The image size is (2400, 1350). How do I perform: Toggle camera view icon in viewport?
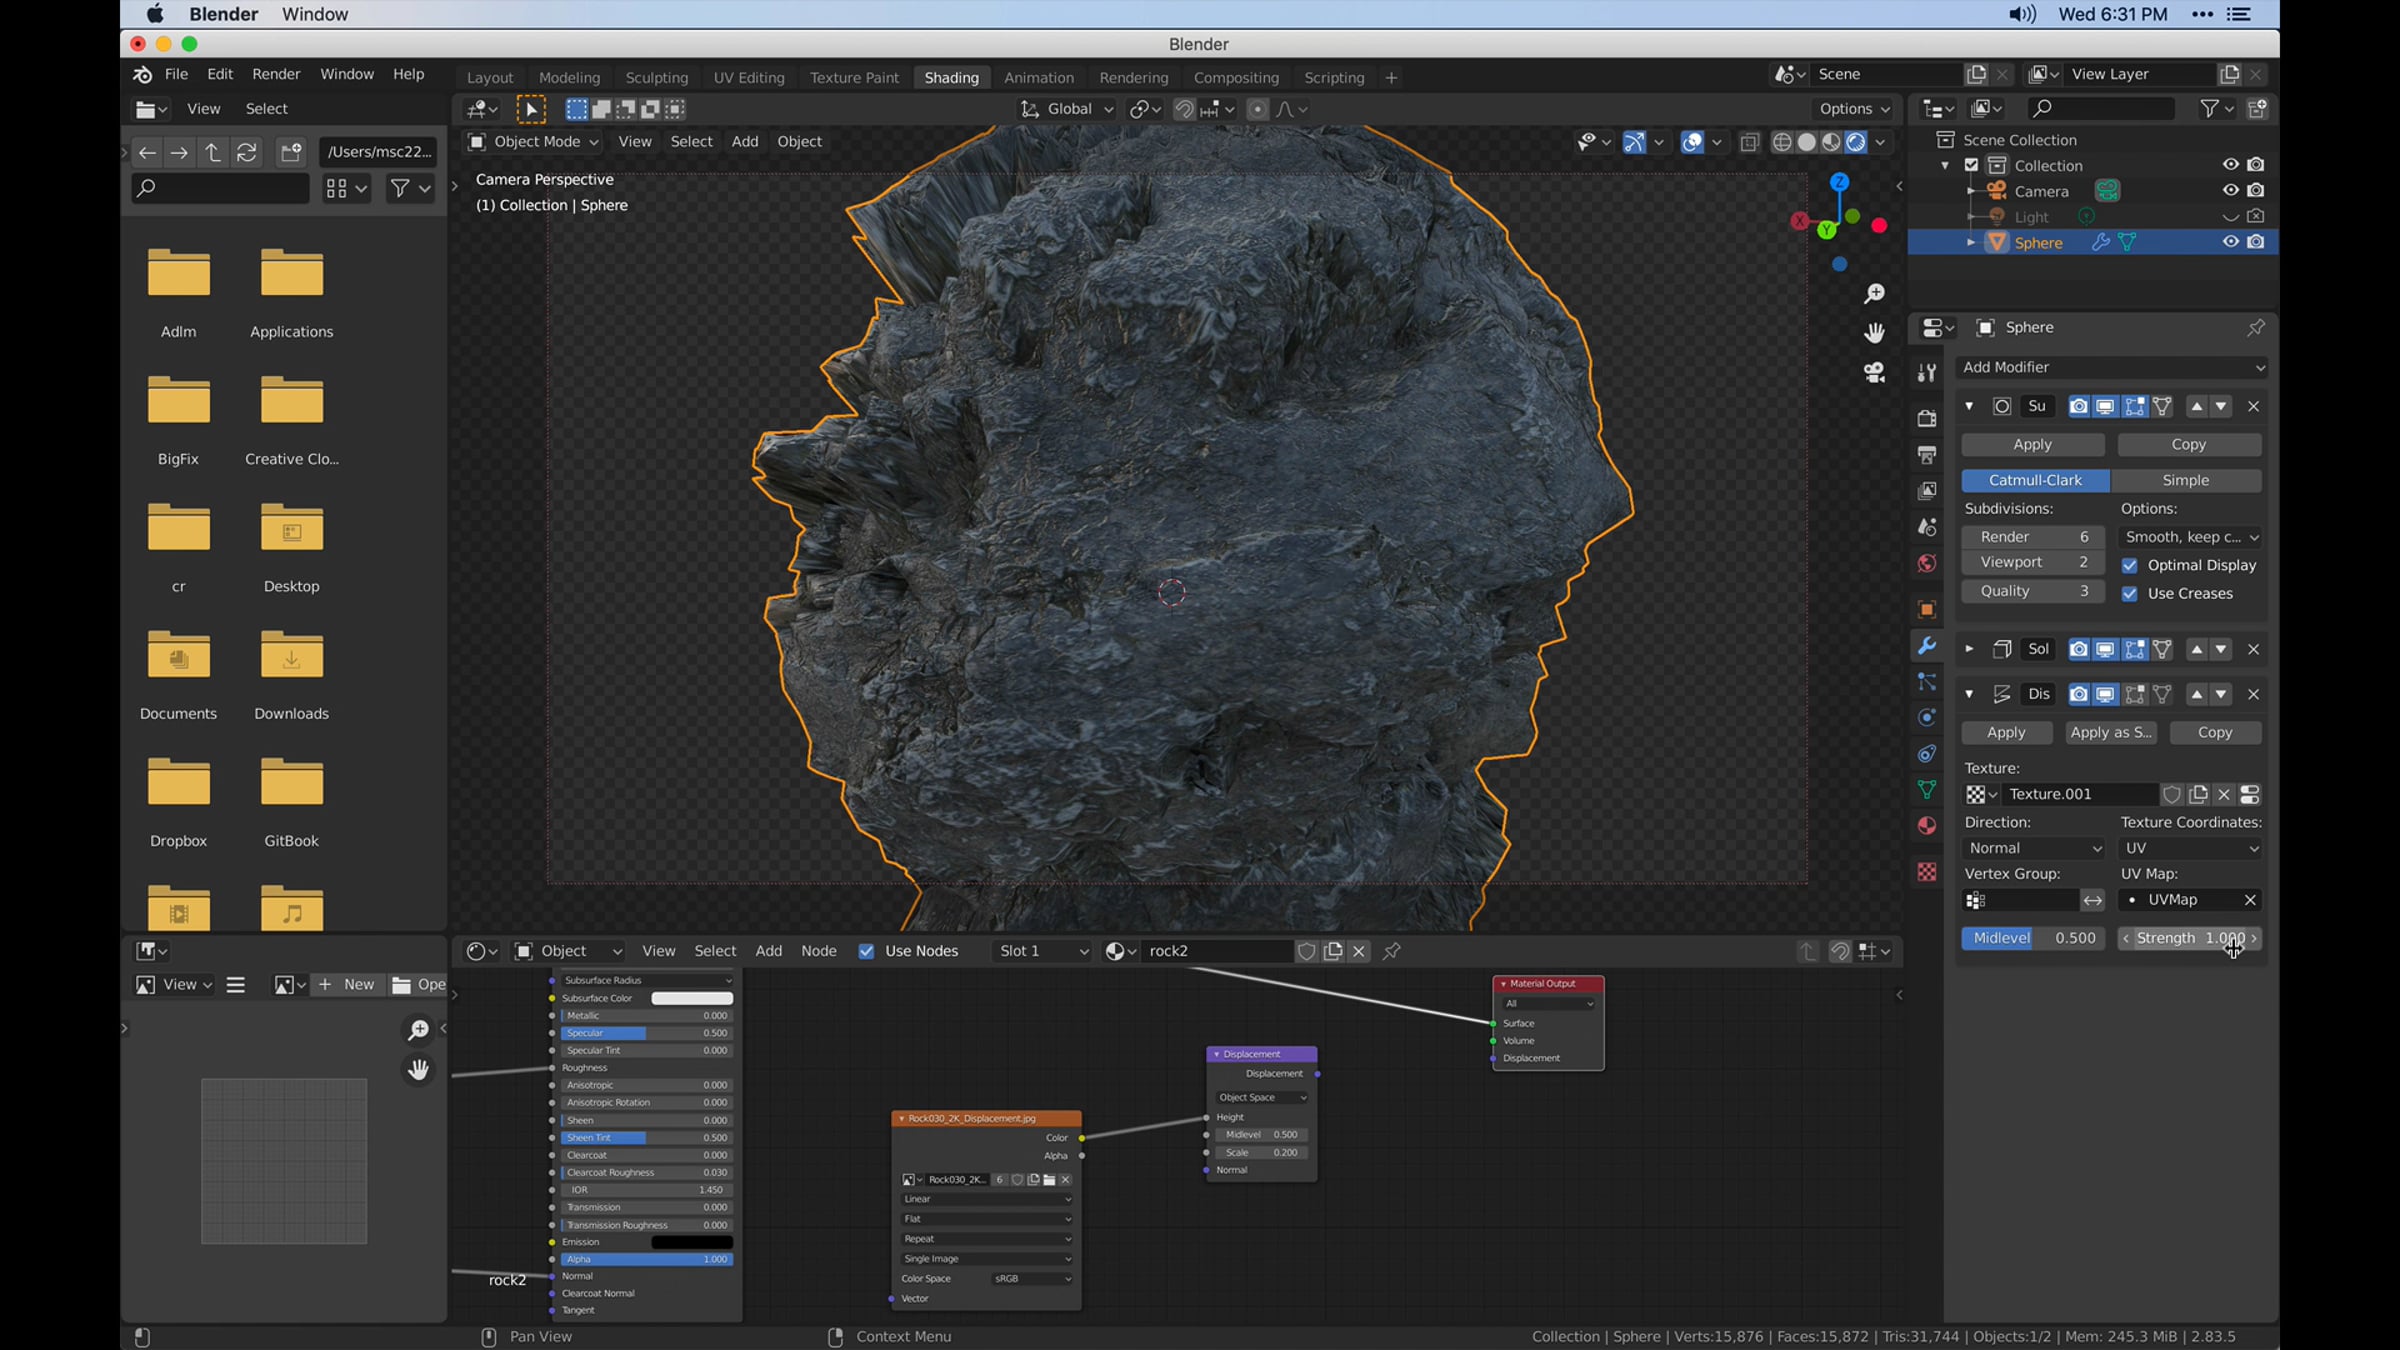(x=1874, y=373)
